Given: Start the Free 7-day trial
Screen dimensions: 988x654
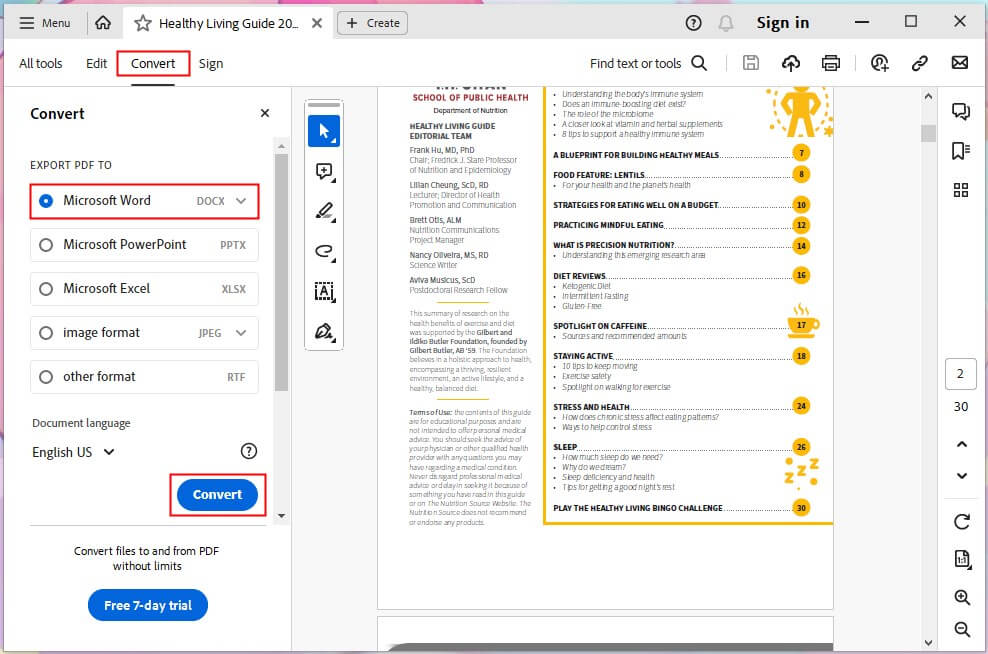Looking at the screenshot, I should [147, 605].
